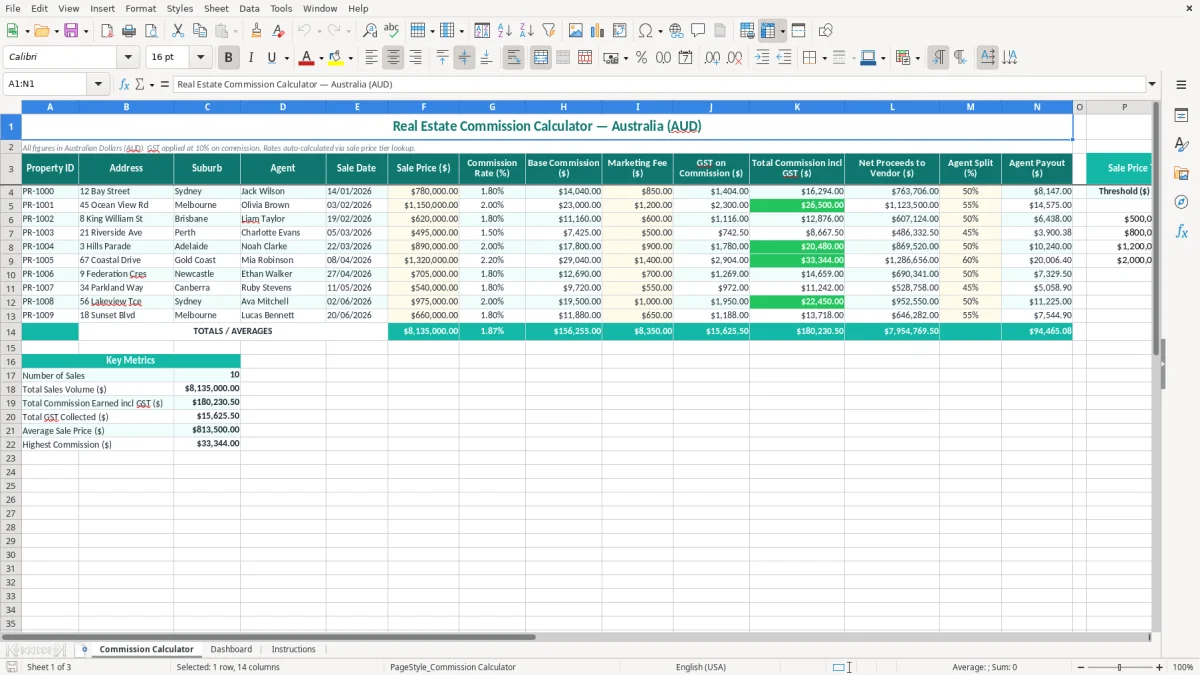The height and width of the screenshot is (675, 1200).
Task: Click the Copy icon
Action: [200, 31]
